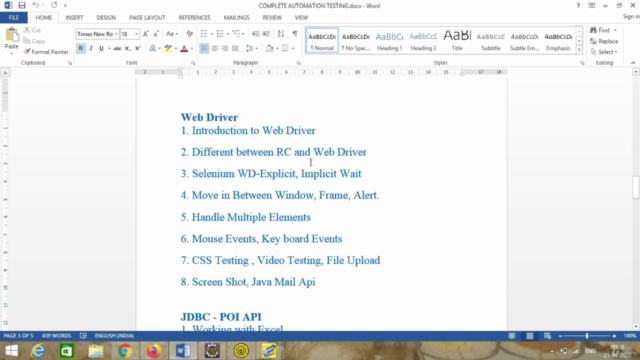The height and width of the screenshot is (360, 640).
Task: Switch to the PAGE LAYOUT tab
Action: coord(147,18)
